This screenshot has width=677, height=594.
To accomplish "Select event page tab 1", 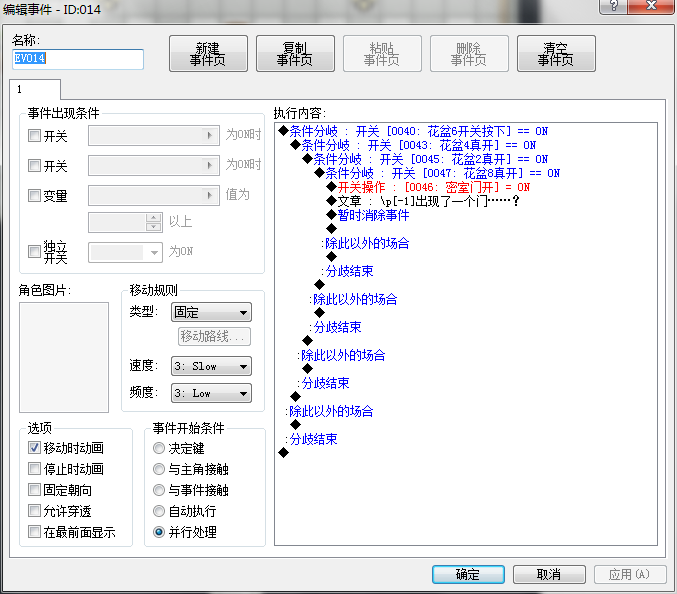I will point(35,89).
